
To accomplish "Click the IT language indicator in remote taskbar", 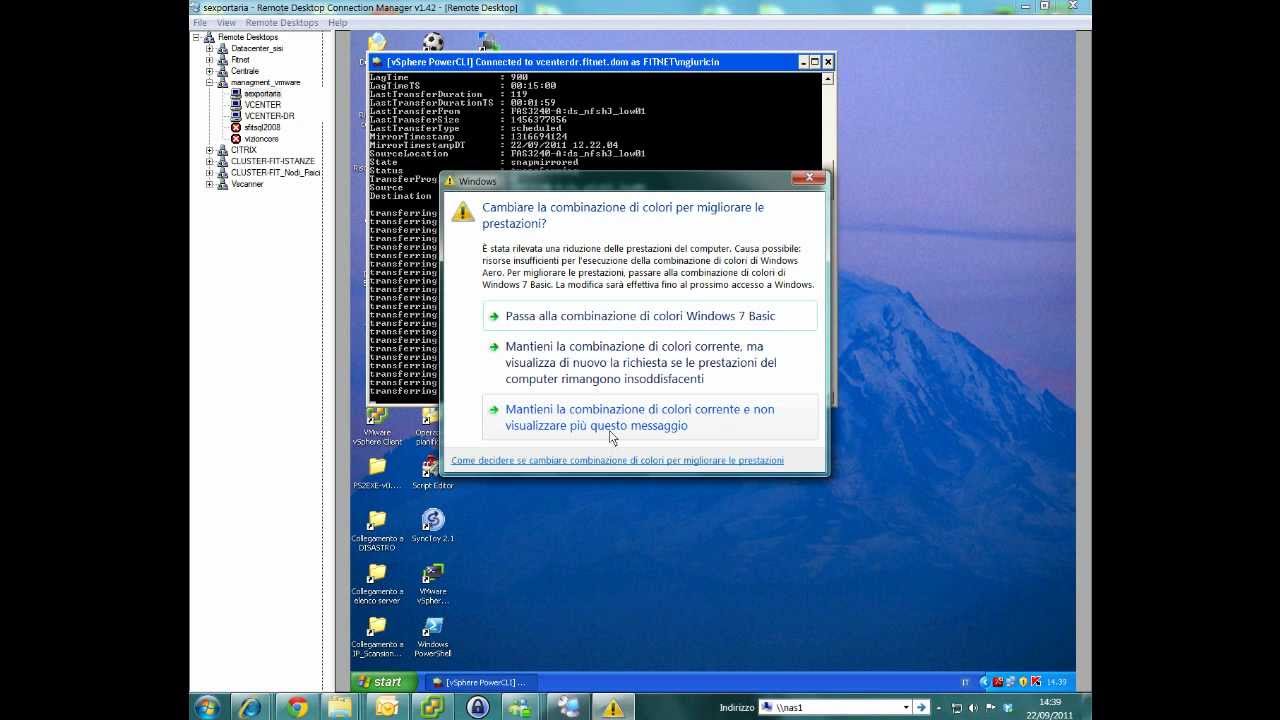I will tap(965, 682).
